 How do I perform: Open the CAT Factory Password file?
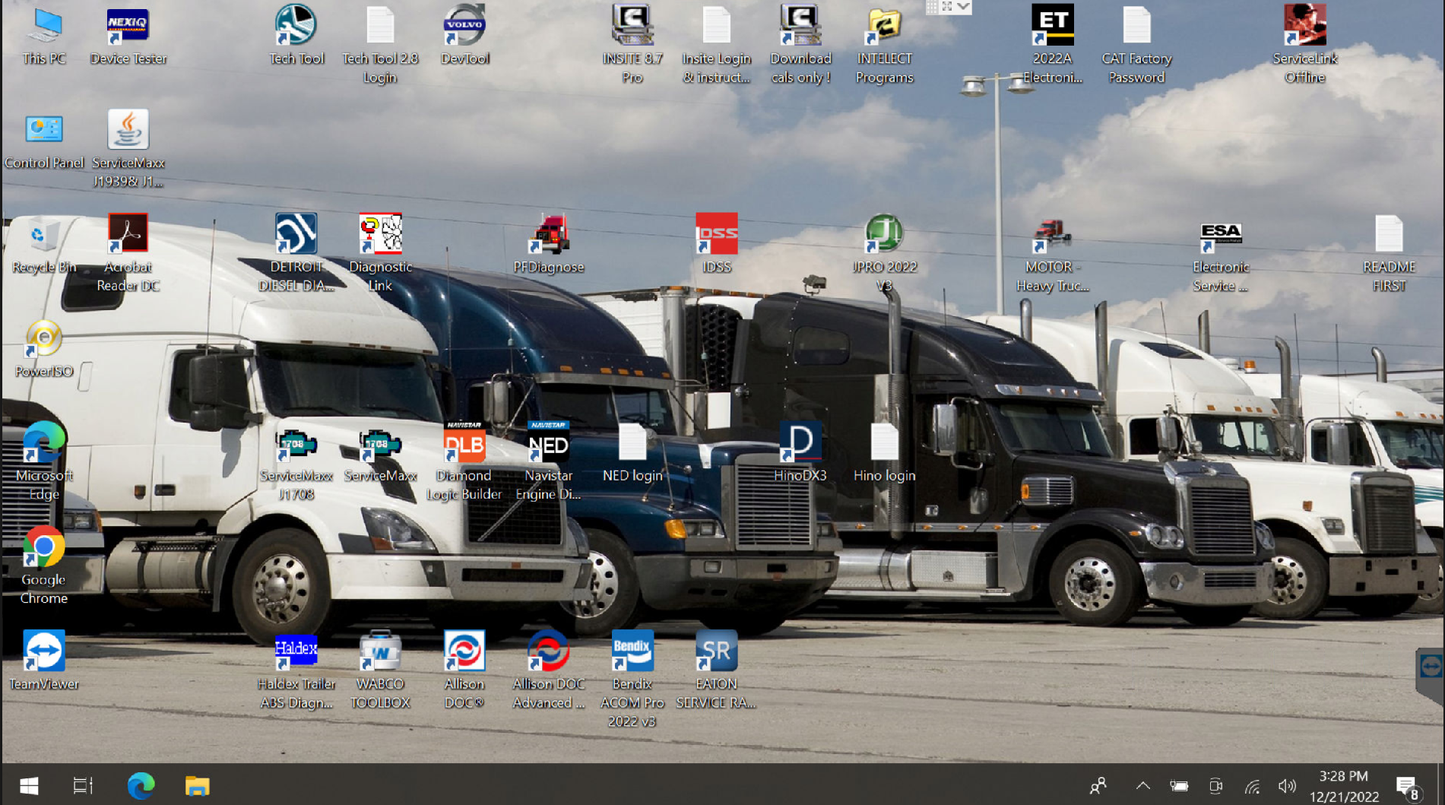pos(1136,45)
